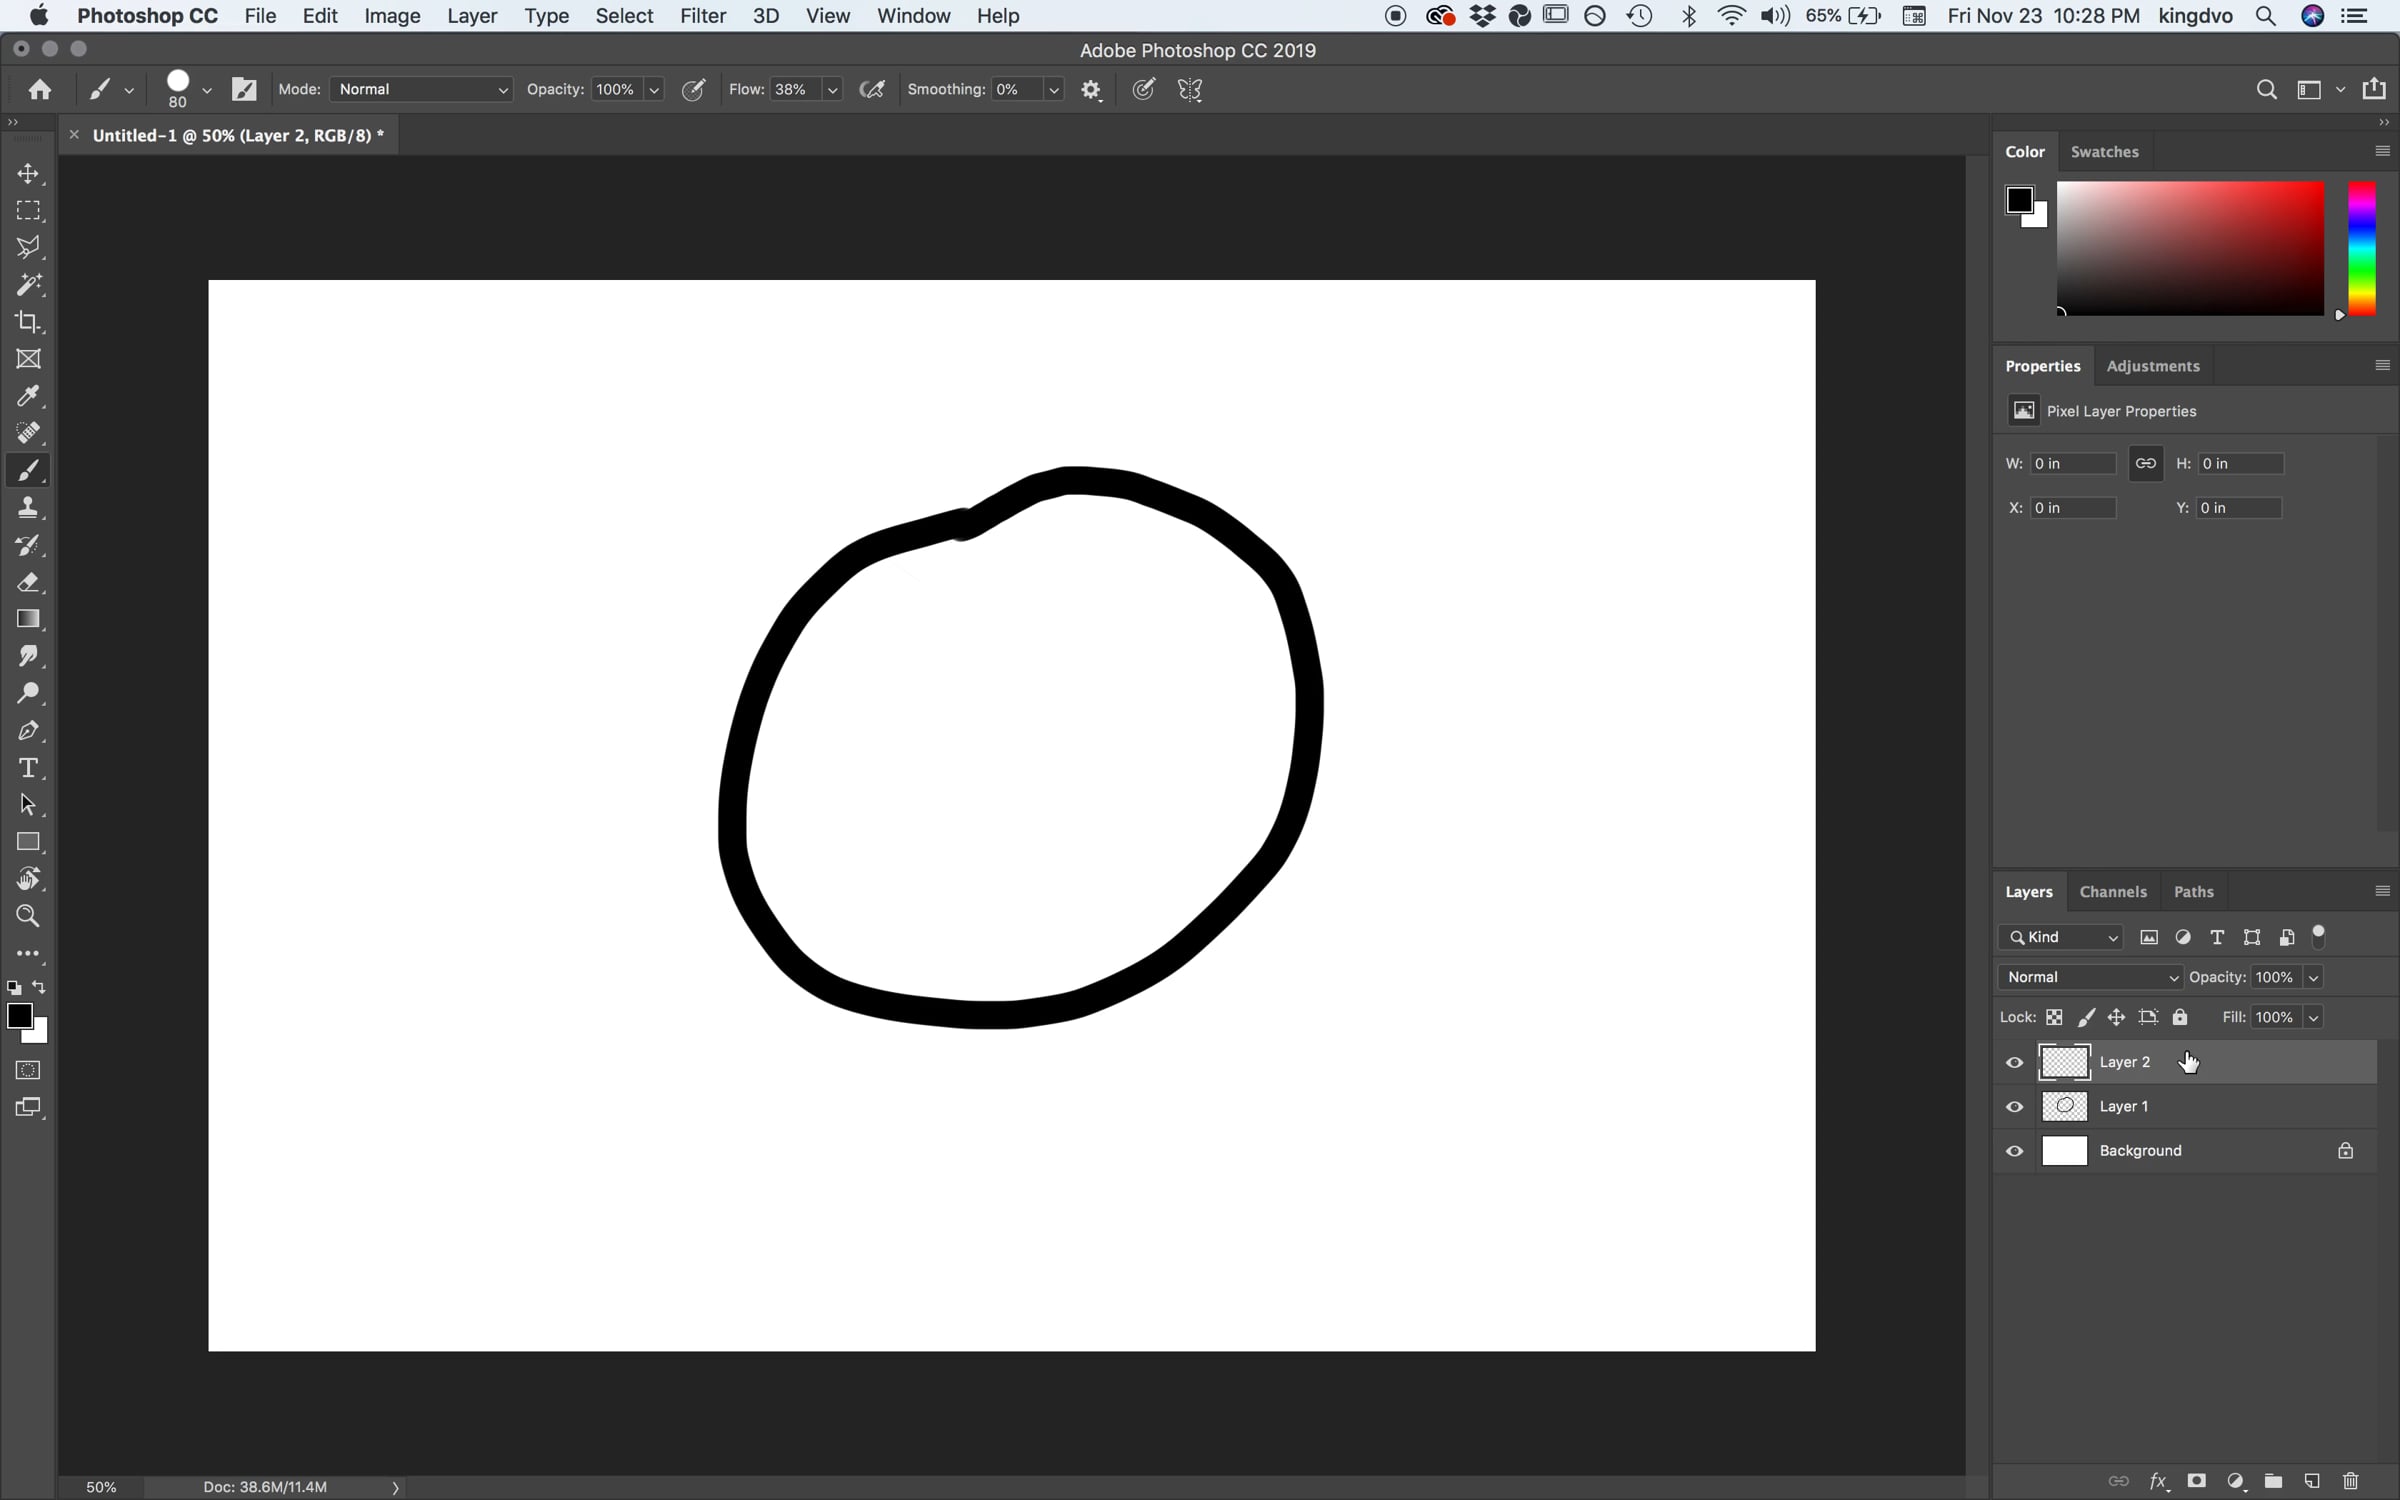This screenshot has height=1500, width=2400.
Task: Select the Horizontal Type tool
Action: [x=28, y=768]
